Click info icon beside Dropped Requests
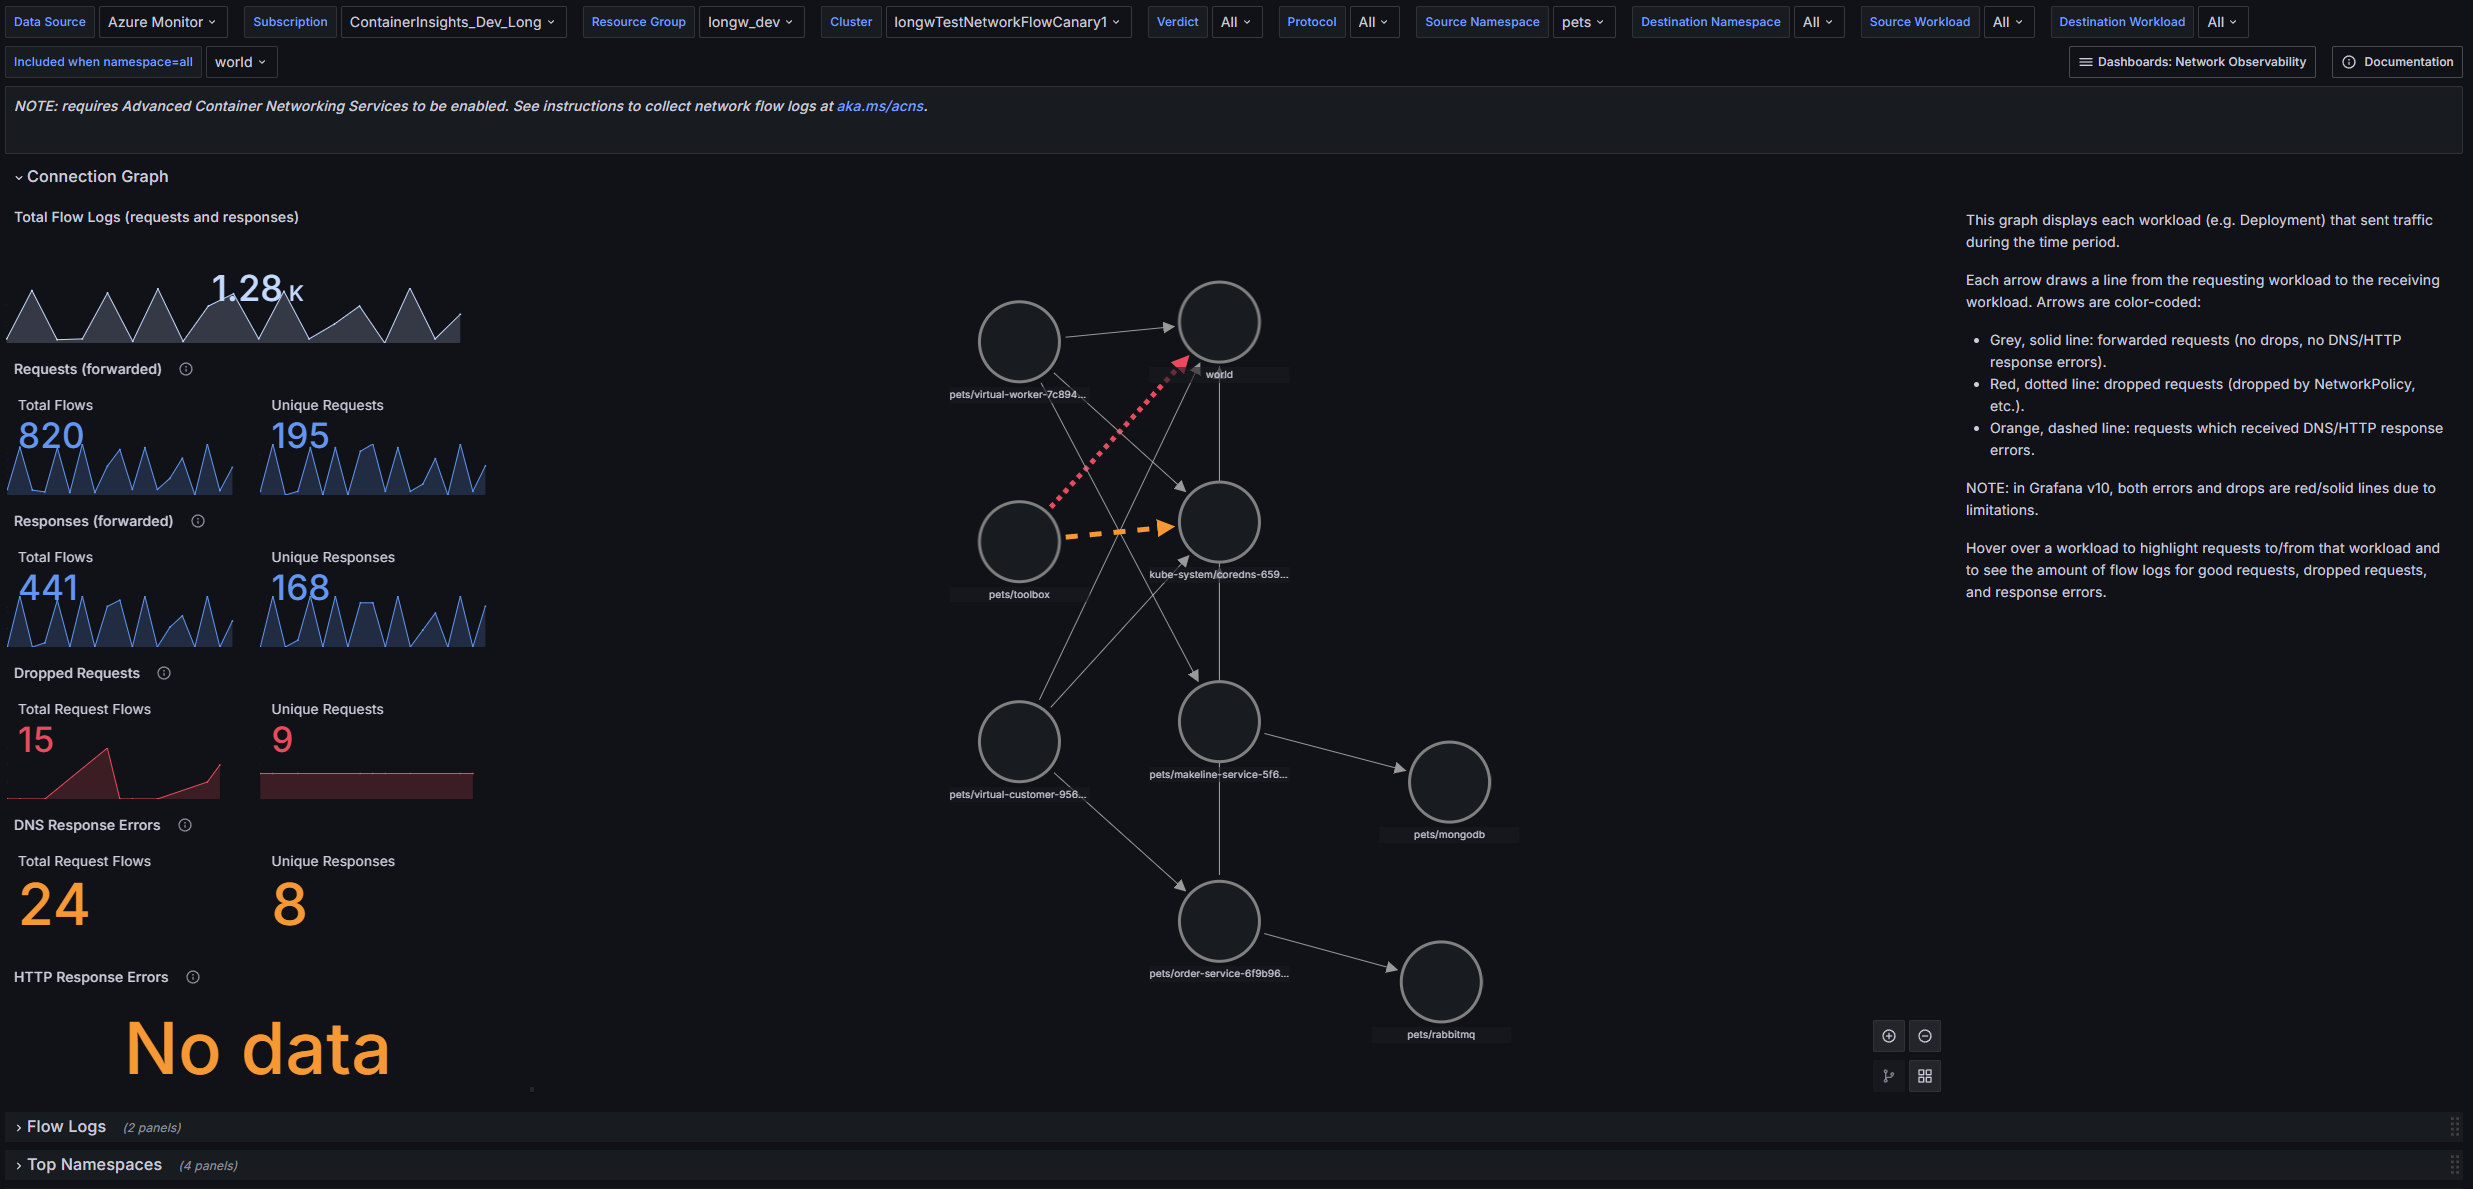 click(164, 673)
